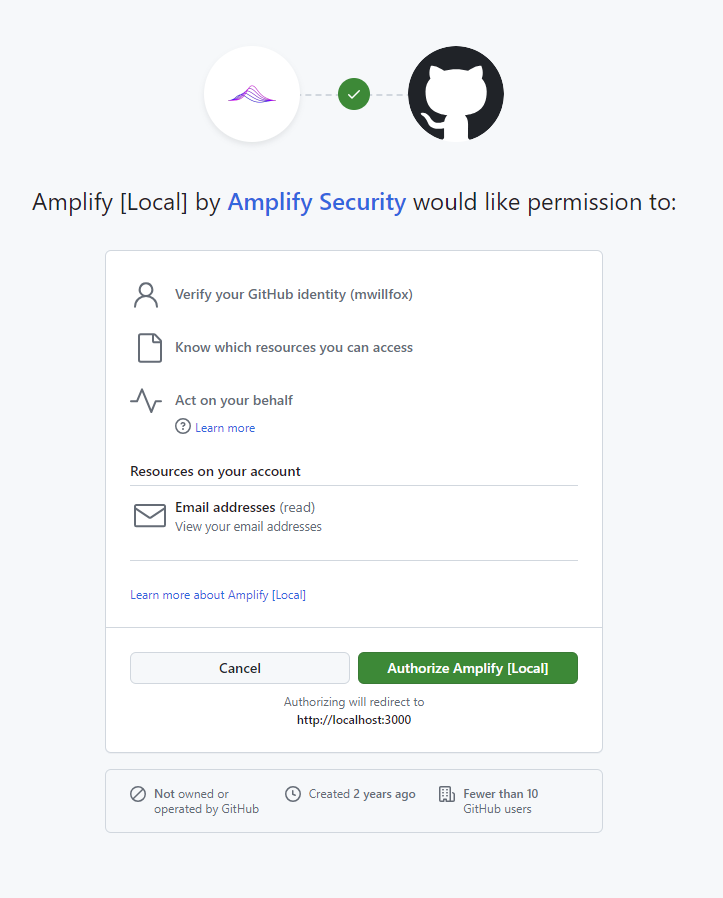Click the slash icon beside Not owned text
This screenshot has width=723, height=898.
pyautogui.click(x=139, y=793)
